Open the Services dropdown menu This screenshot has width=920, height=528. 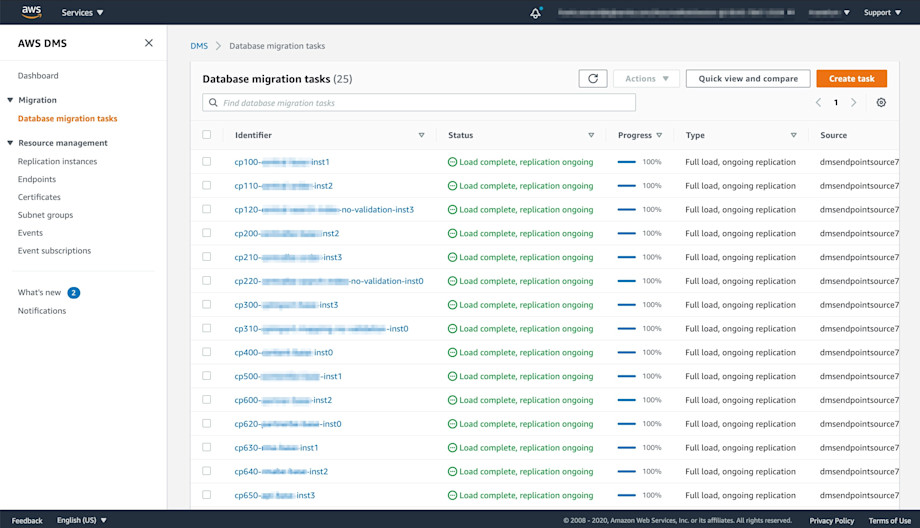coord(82,12)
